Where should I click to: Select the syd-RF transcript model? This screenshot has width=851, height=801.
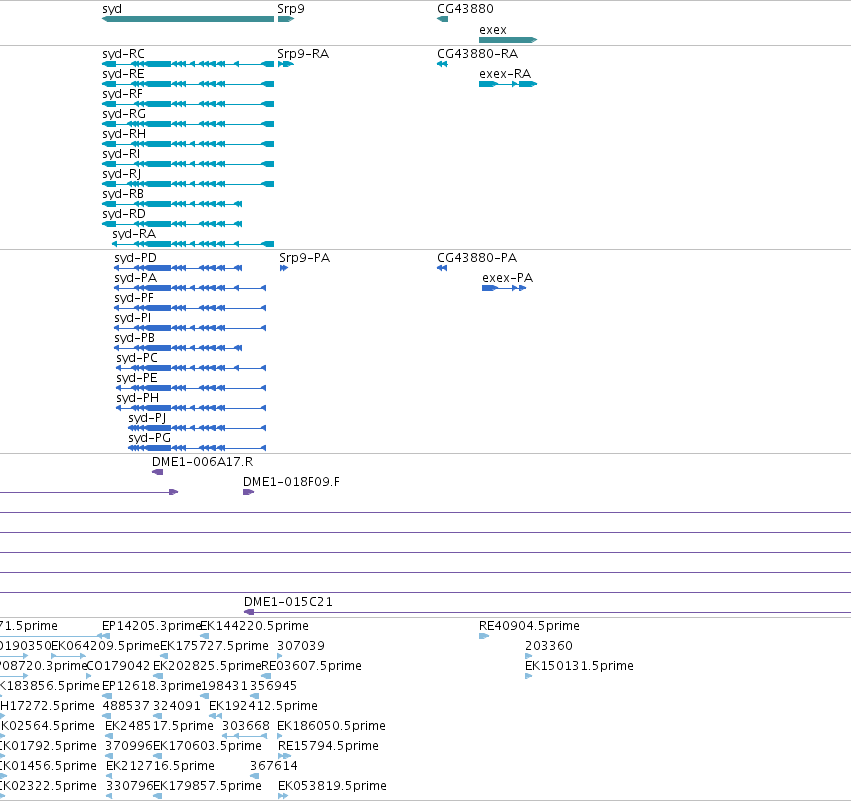pyautogui.click(x=188, y=104)
